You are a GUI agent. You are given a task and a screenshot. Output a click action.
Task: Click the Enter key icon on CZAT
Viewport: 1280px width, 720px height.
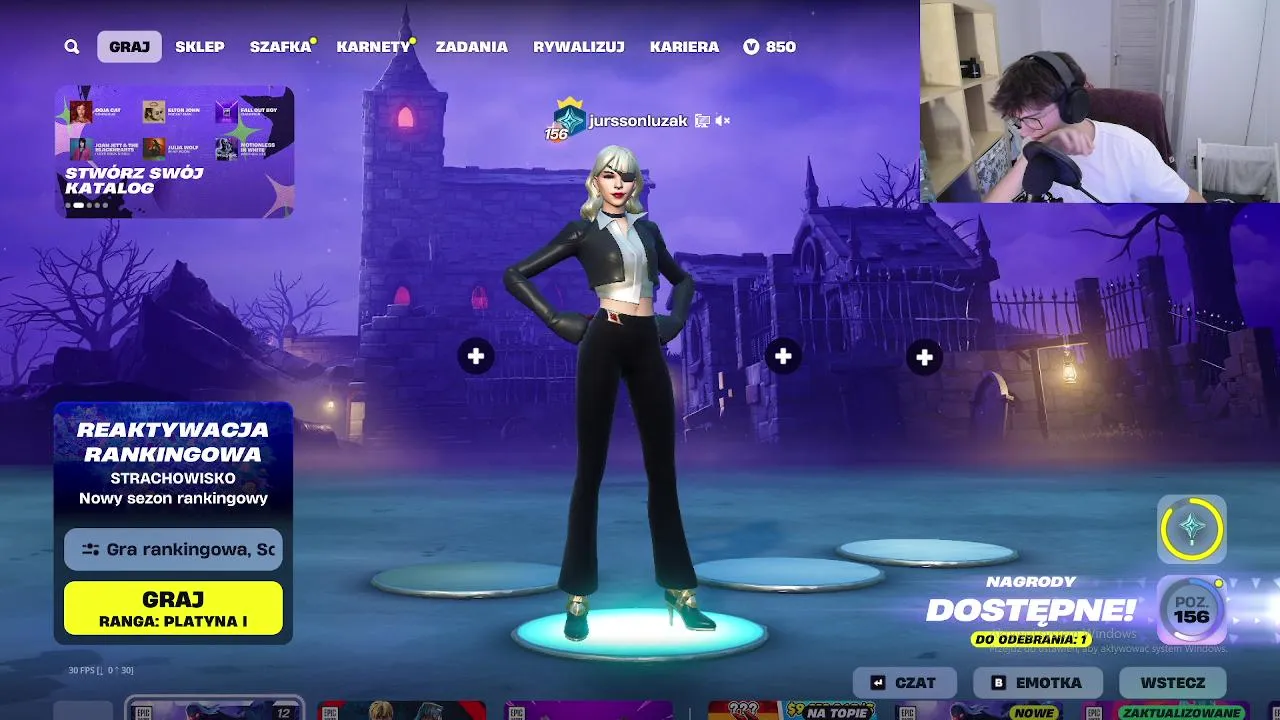tap(878, 683)
